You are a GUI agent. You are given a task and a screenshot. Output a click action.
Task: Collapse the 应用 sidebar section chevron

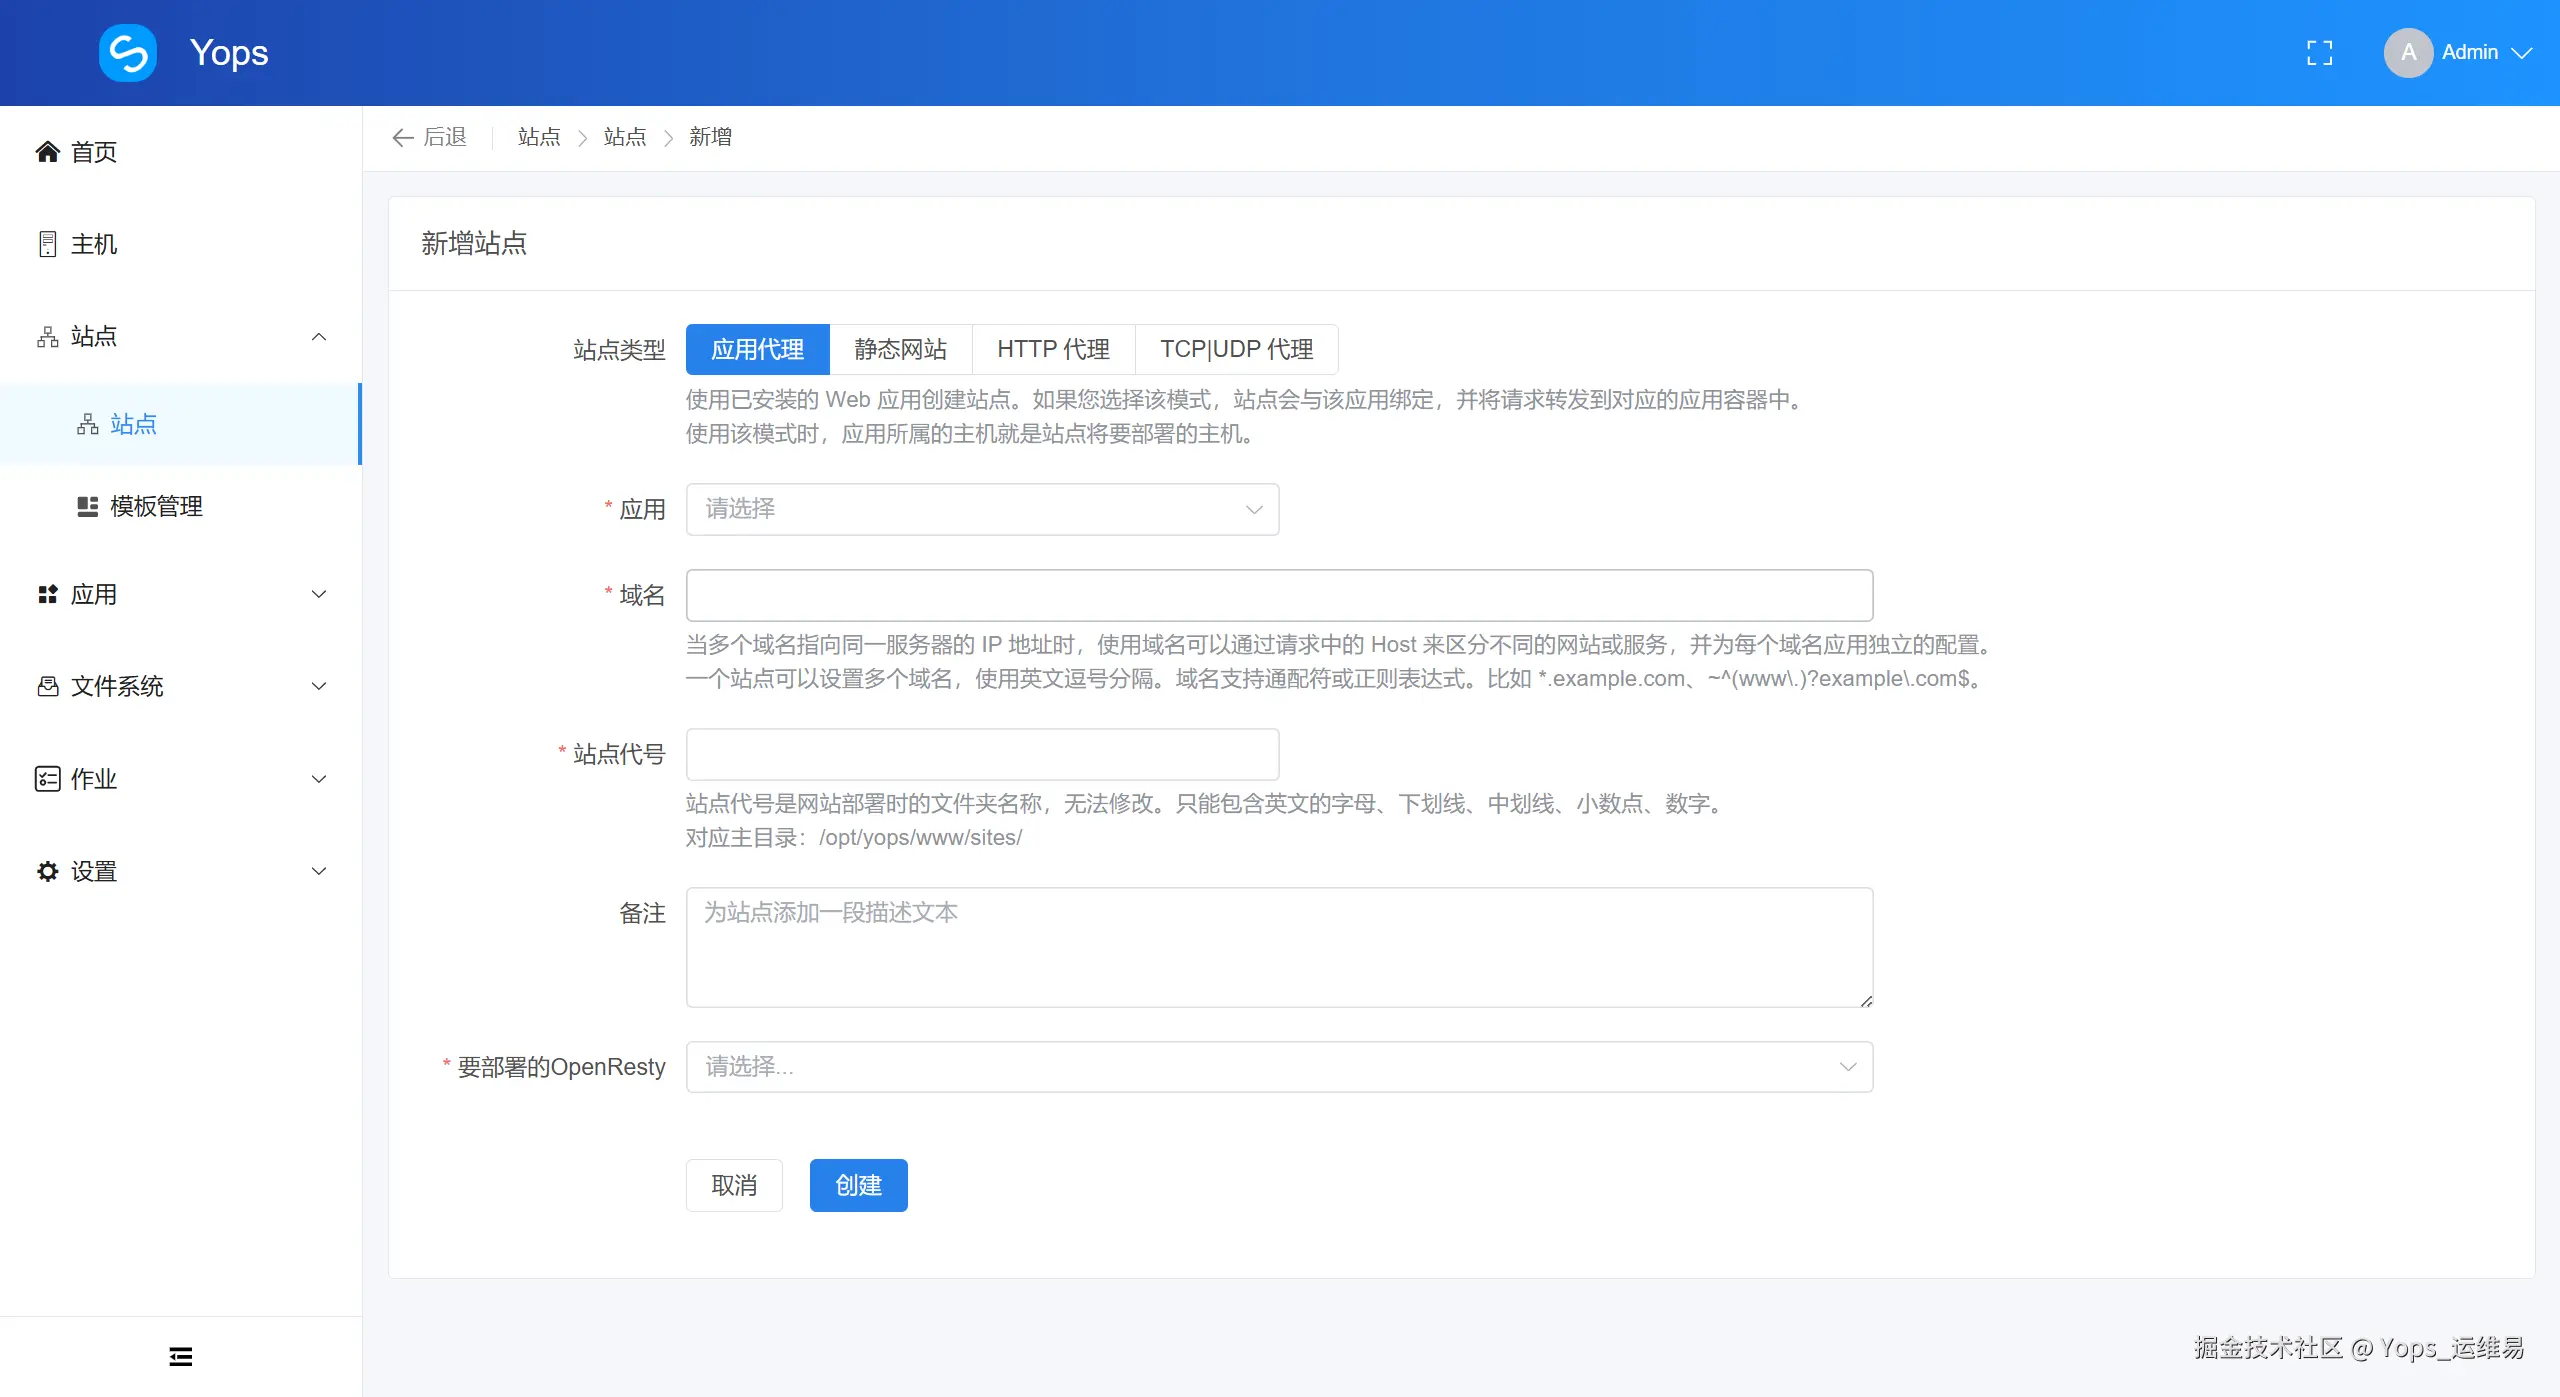point(318,593)
